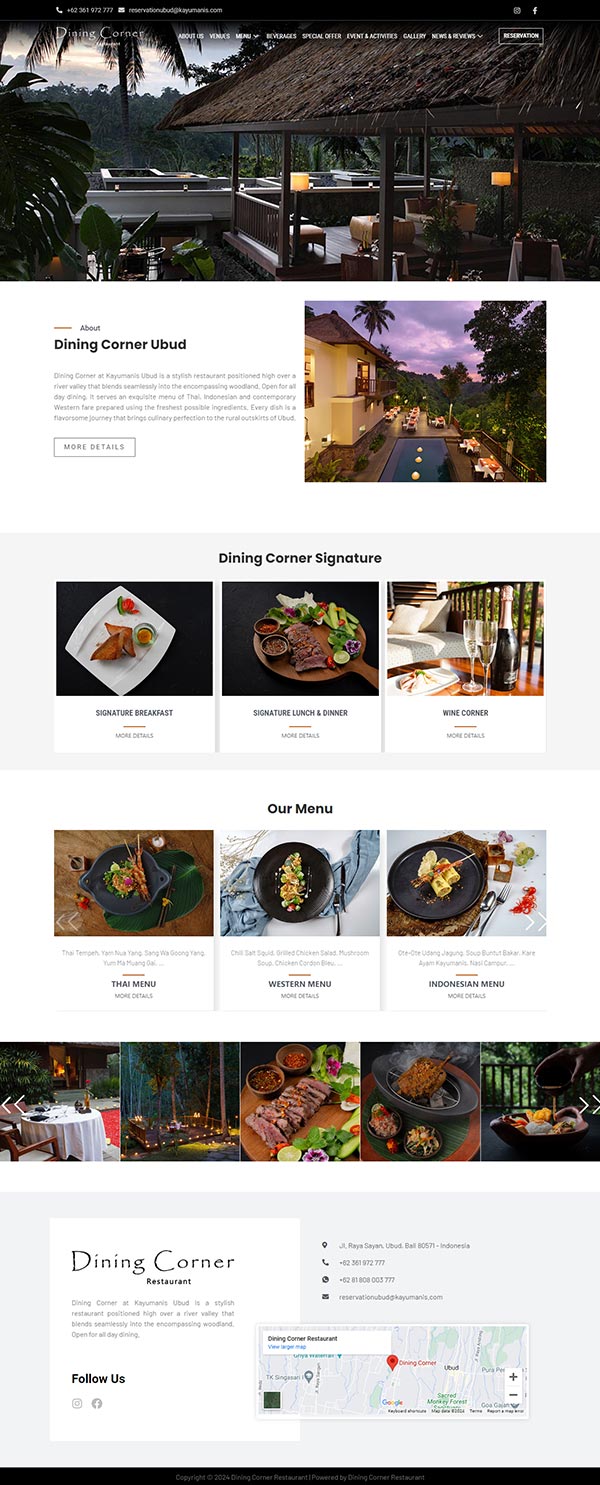Show previous slide in Our Menu carousel
Viewport: 600px width, 1485px height.
point(66,921)
